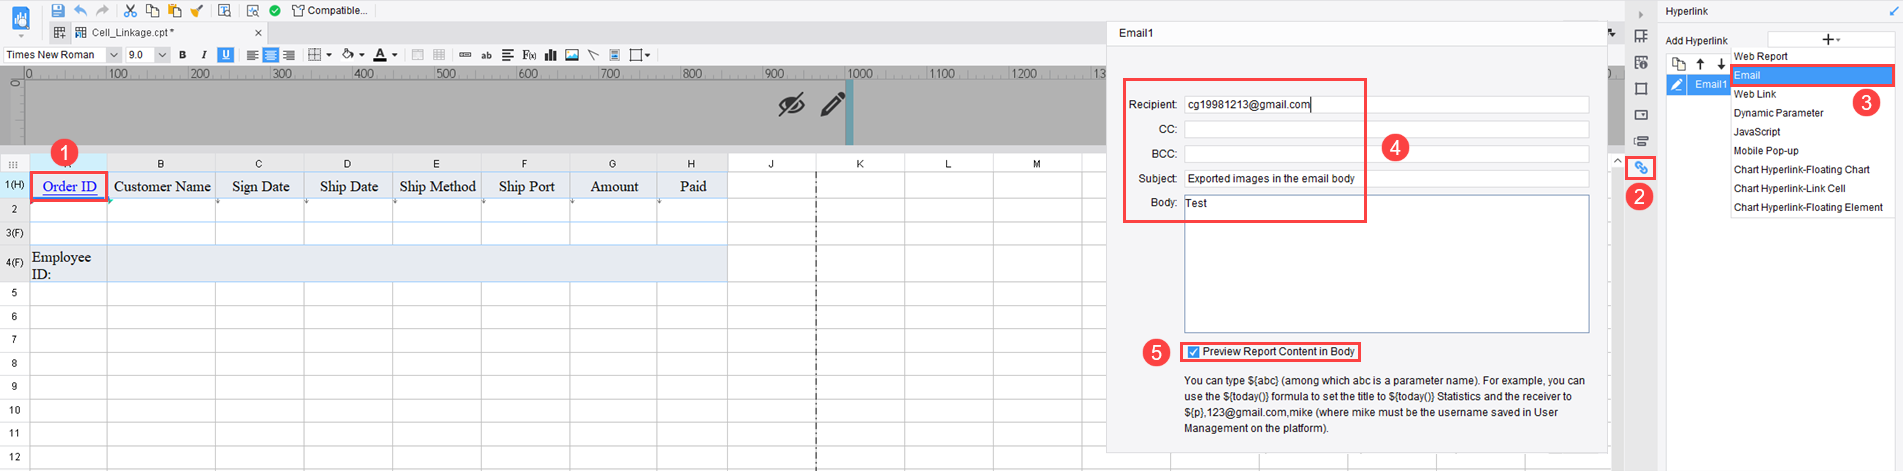Select the Order ID cell
Viewport: 1903px width, 471px height.
click(x=69, y=186)
